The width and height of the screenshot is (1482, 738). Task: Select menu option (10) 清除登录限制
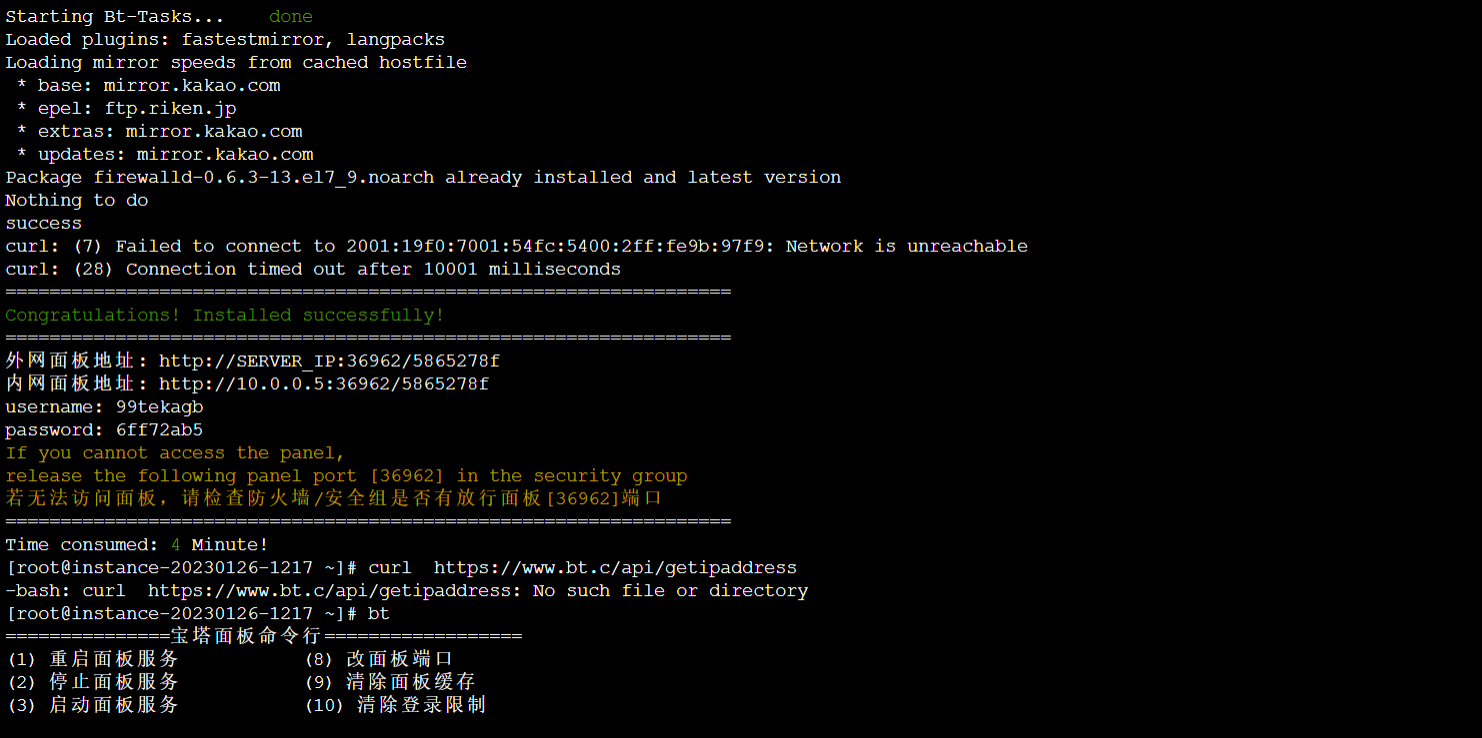click(395, 705)
